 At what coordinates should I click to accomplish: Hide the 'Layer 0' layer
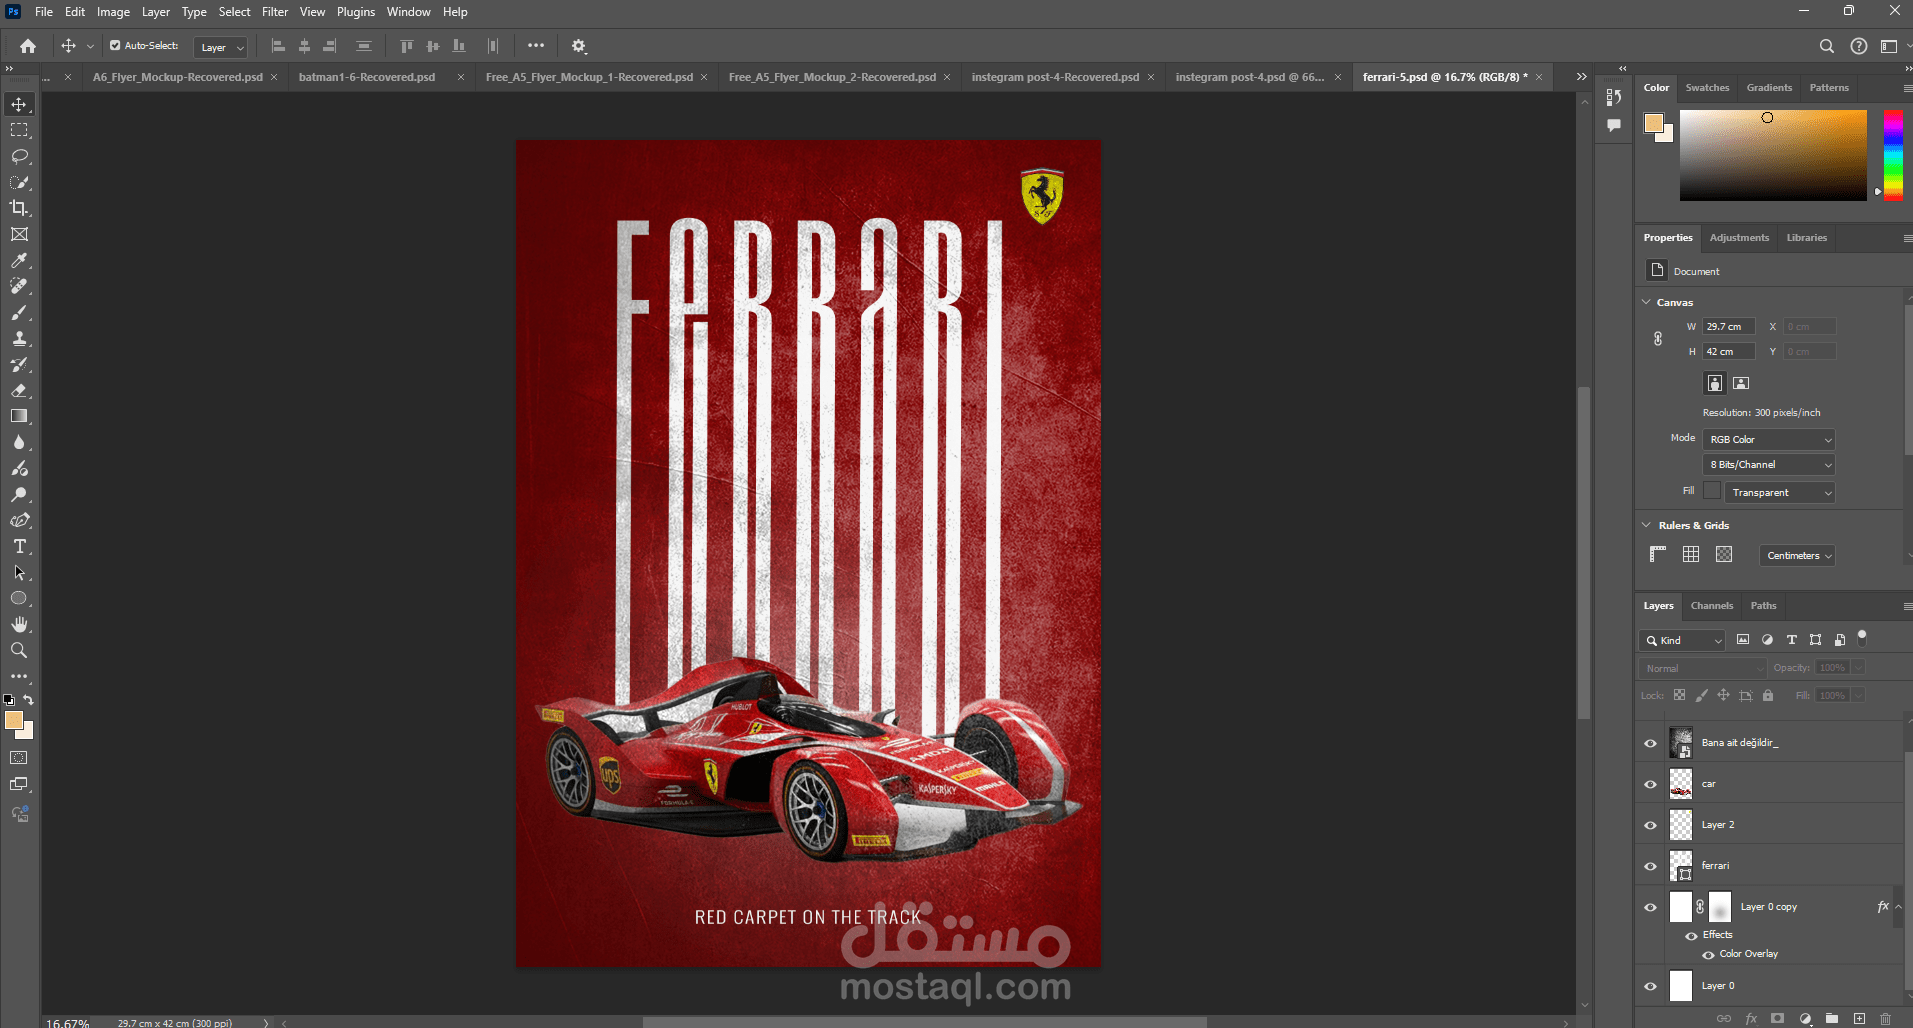click(1650, 986)
